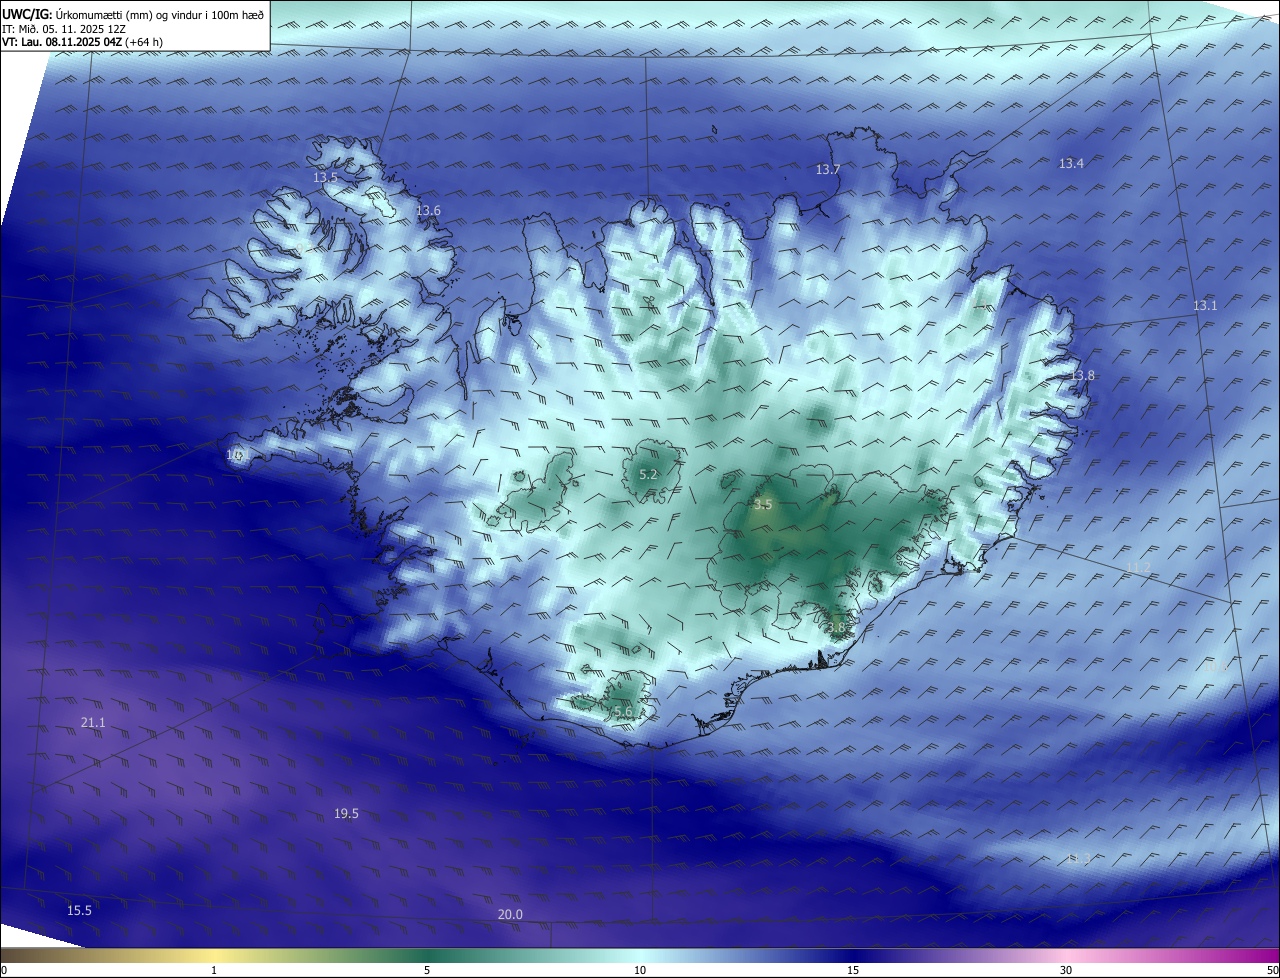Click the colour scale tick label 30
1280x978 pixels.
tap(1066, 970)
